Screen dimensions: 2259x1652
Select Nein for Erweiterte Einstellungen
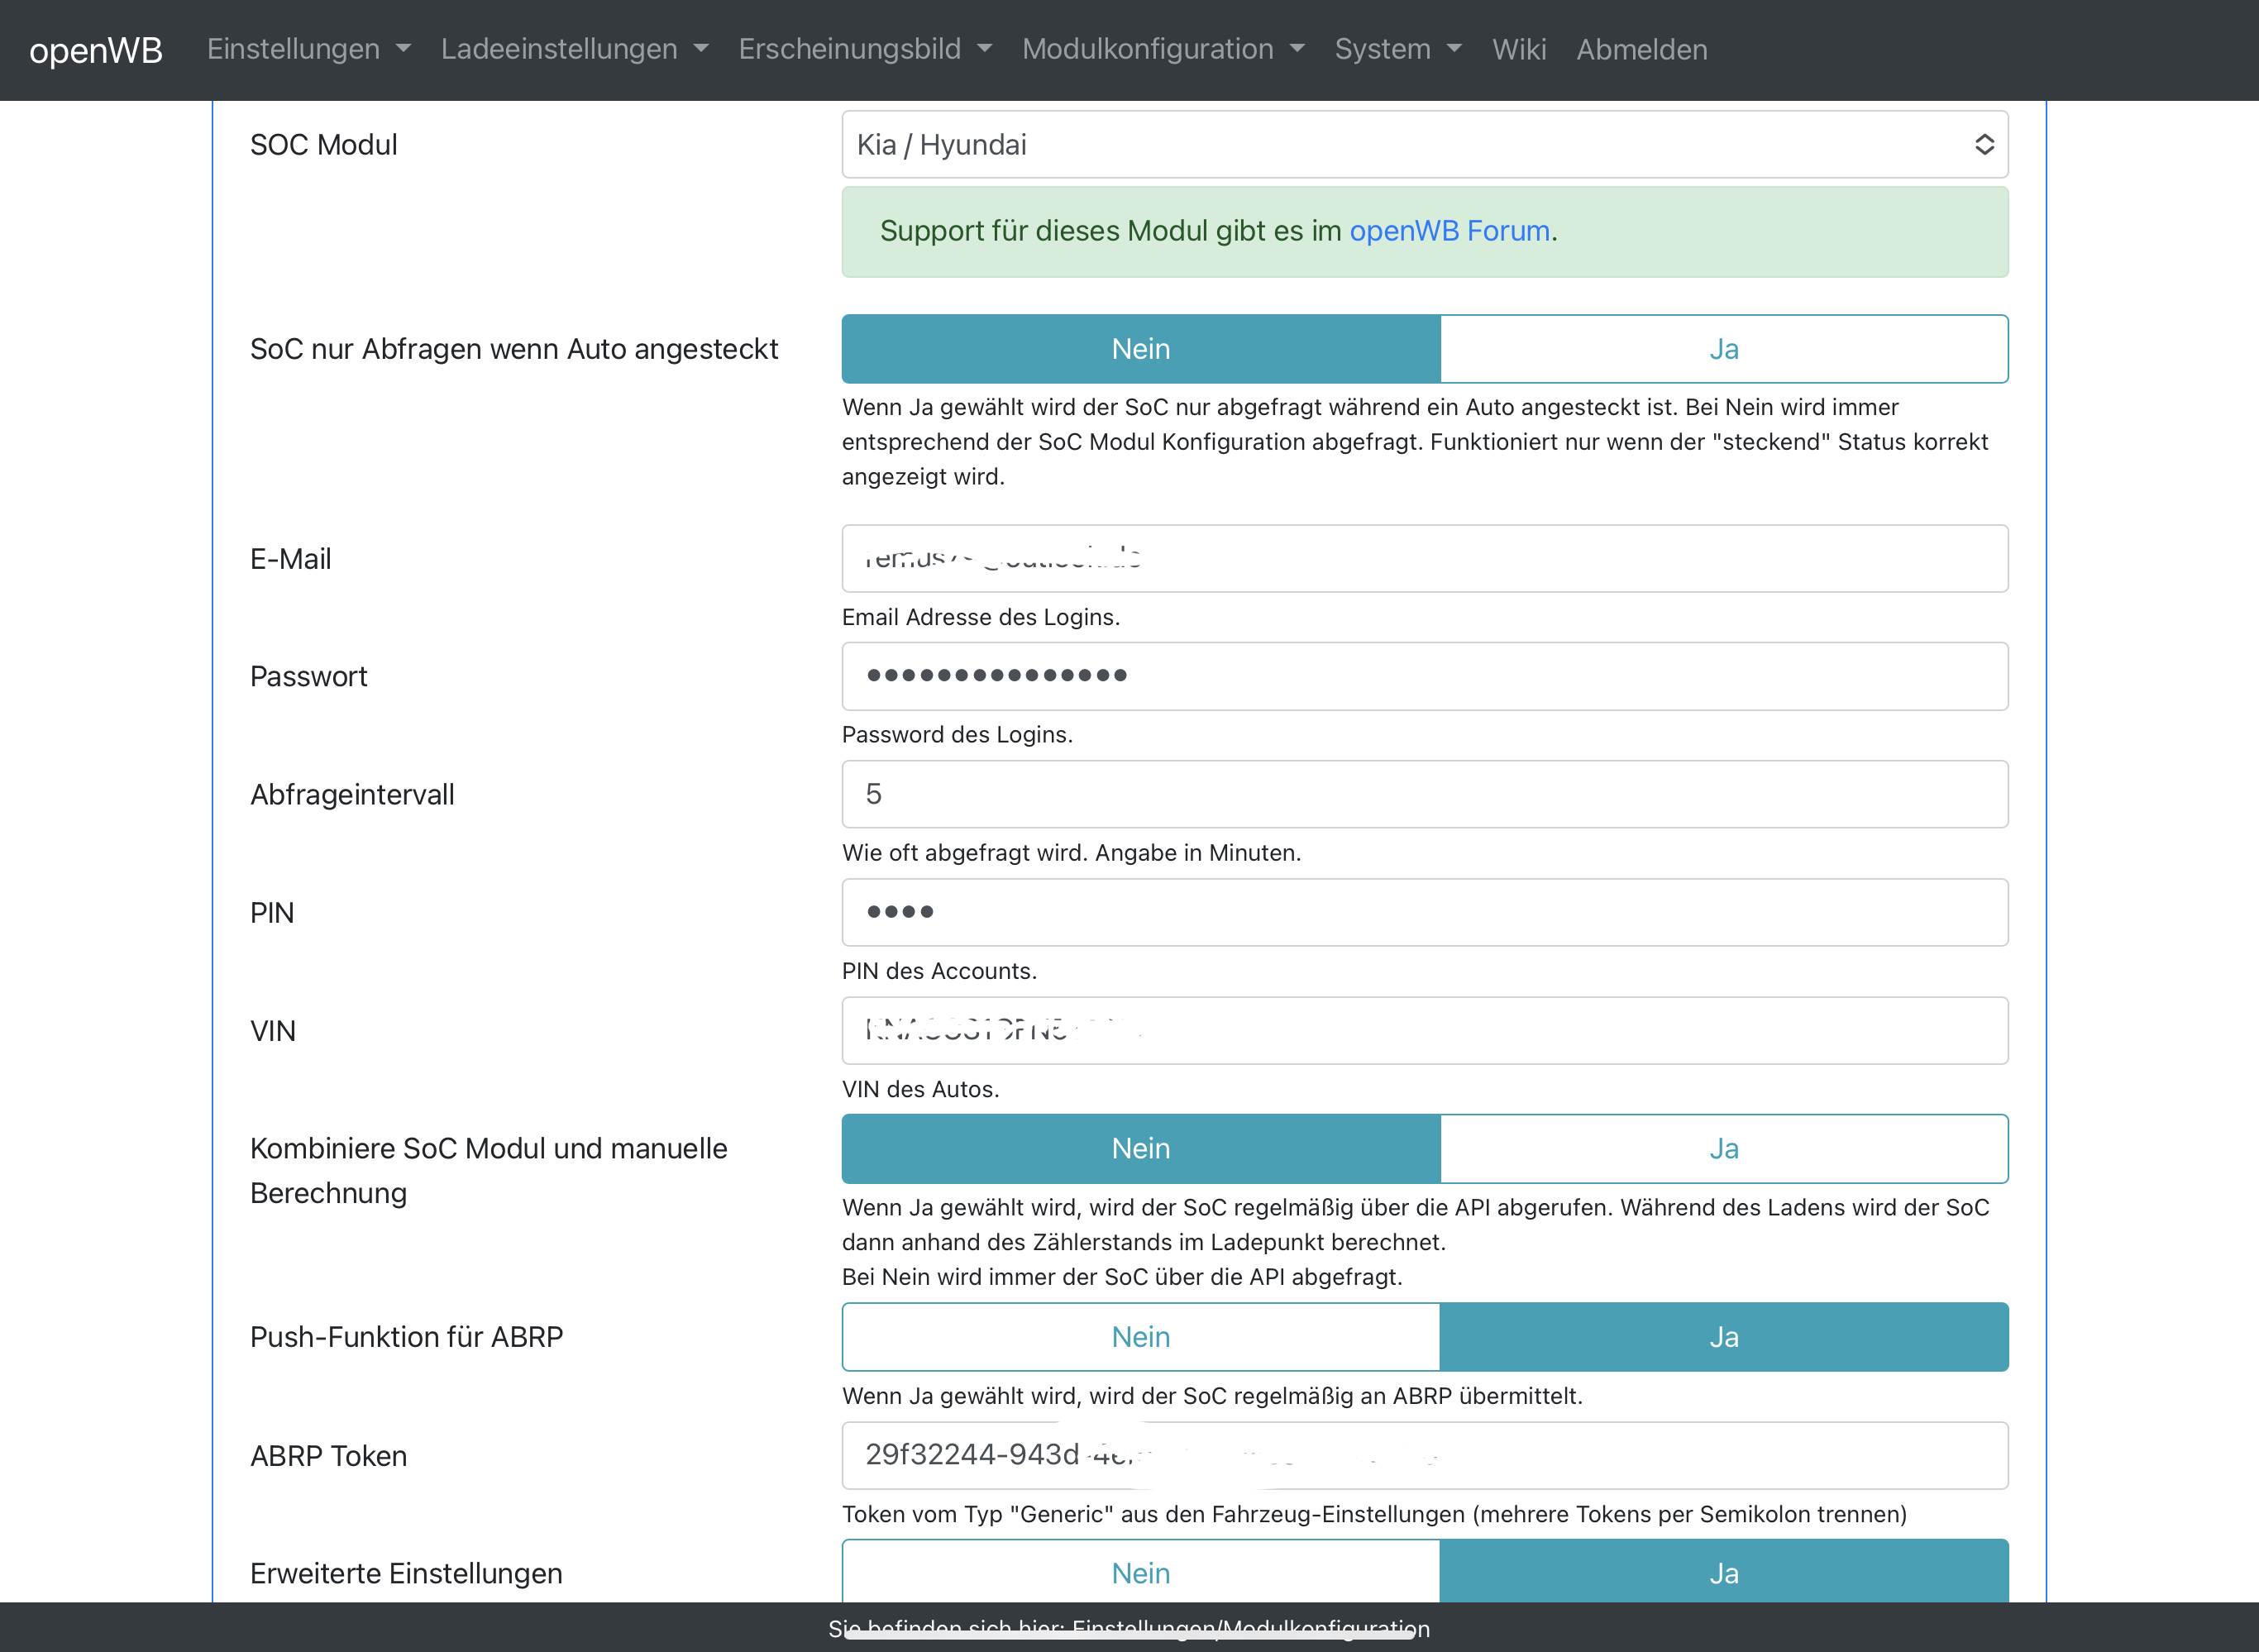coord(1140,1572)
